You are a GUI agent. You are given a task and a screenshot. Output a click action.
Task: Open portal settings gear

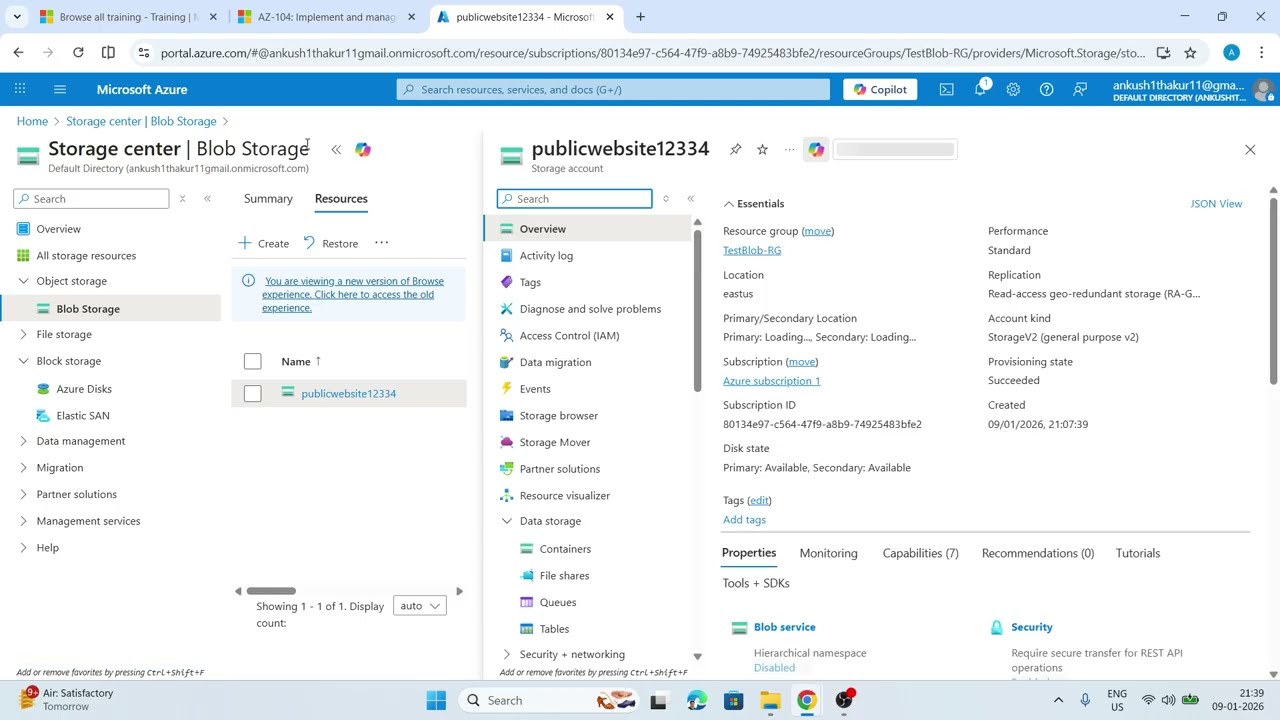(x=1013, y=89)
